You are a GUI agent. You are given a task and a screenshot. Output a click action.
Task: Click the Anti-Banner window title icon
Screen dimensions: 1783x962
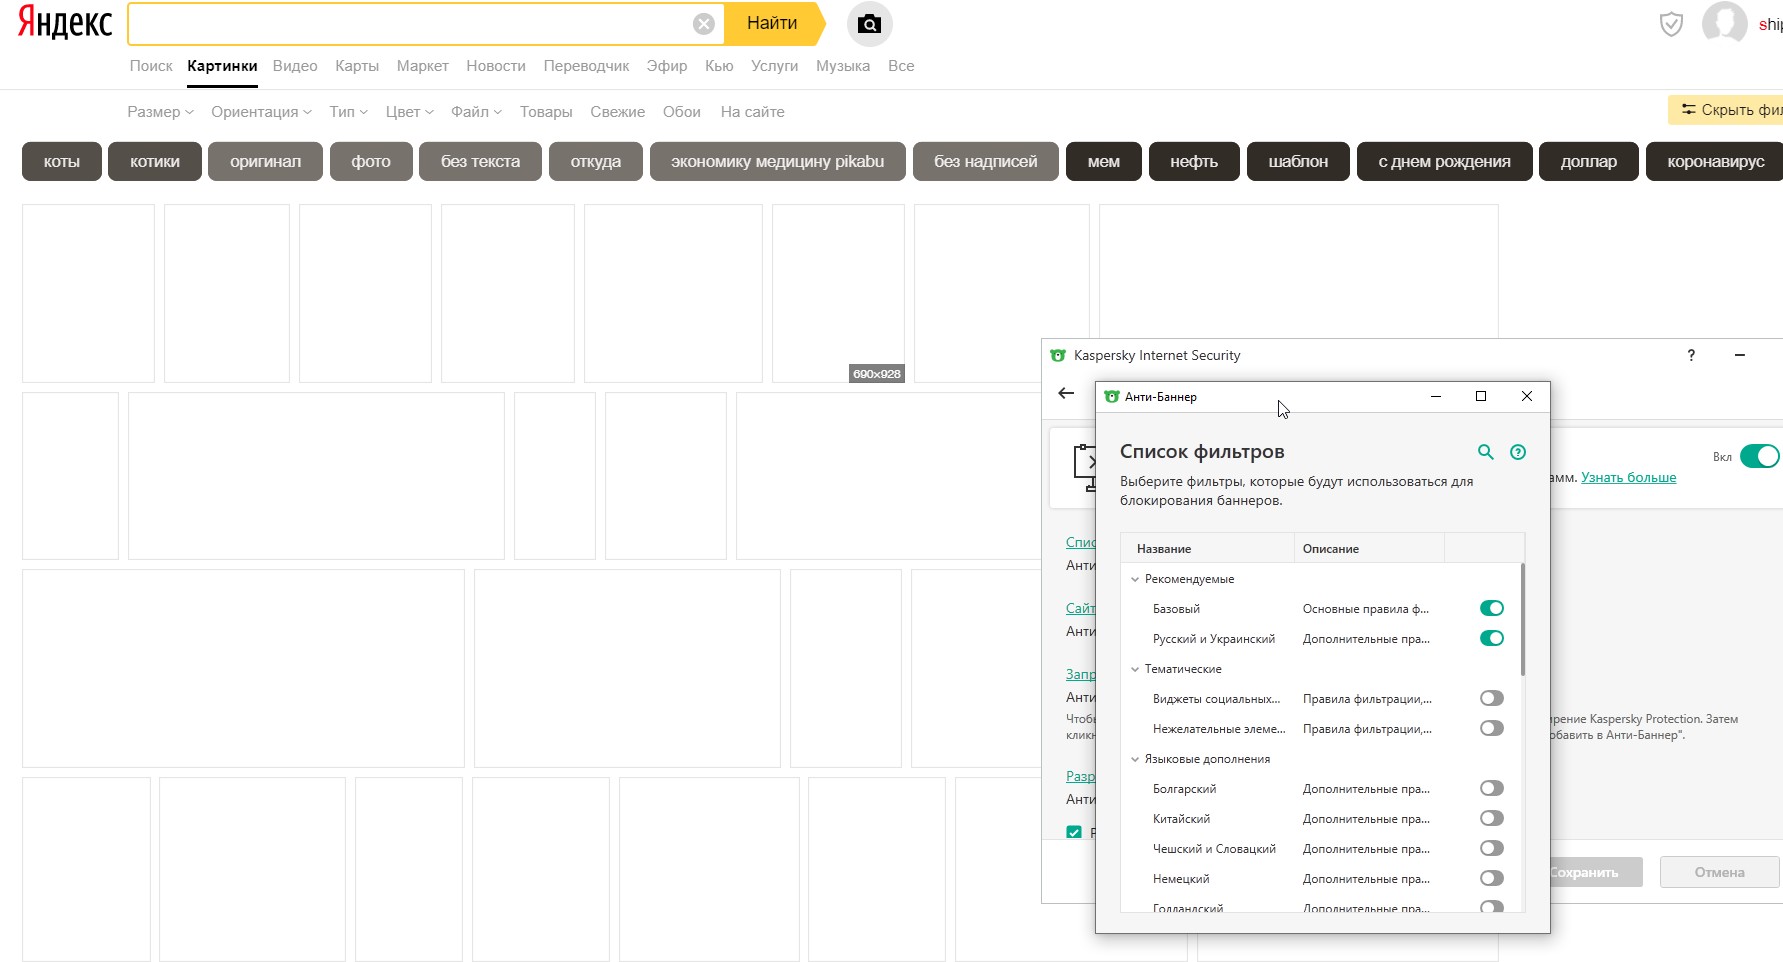pos(1111,397)
